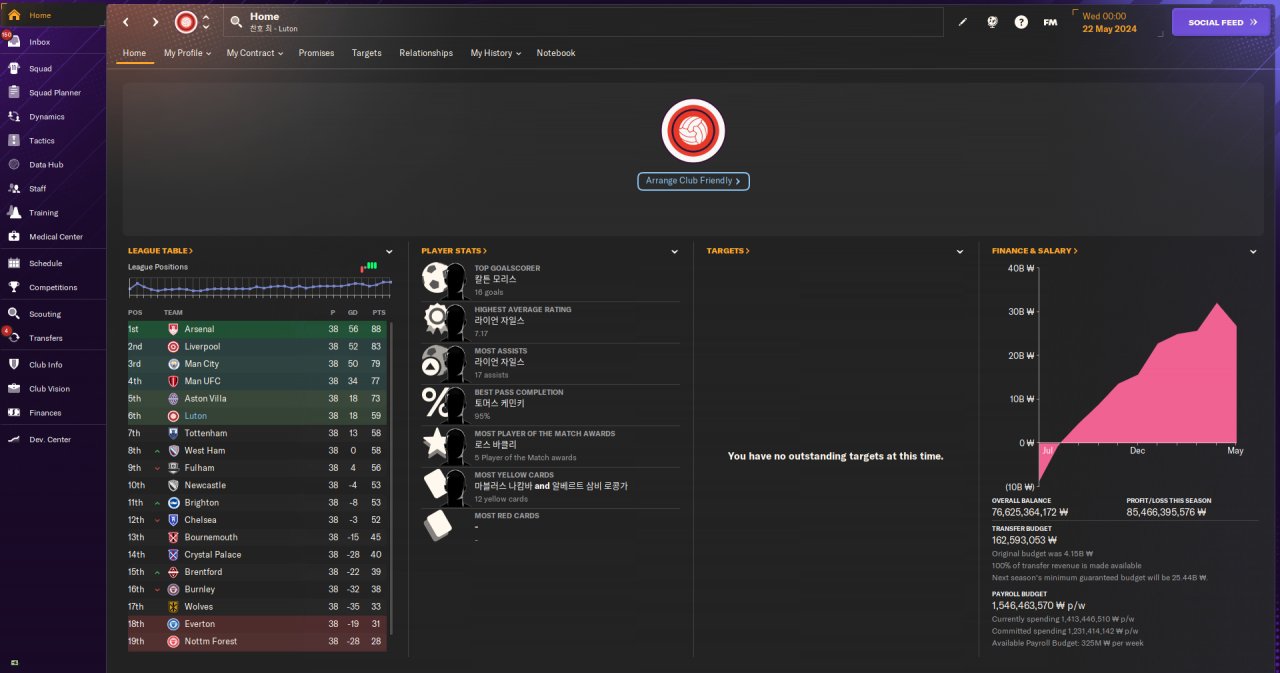Switch to the Notebook tab
The height and width of the screenshot is (673, 1280).
tap(556, 53)
